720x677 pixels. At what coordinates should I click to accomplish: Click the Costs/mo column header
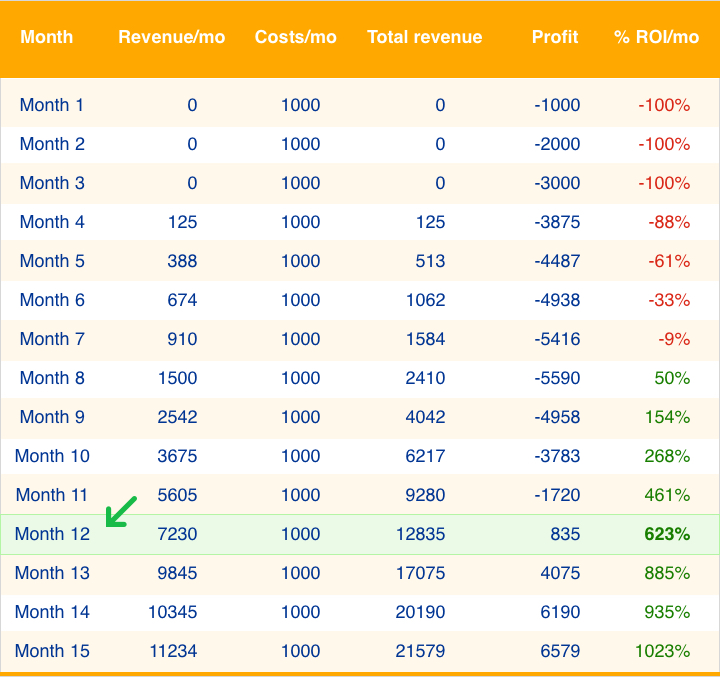[x=295, y=37]
